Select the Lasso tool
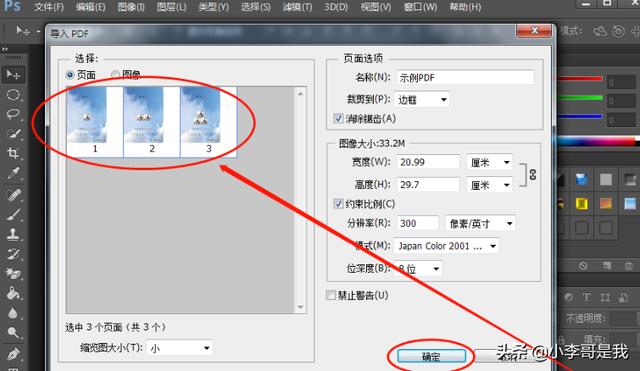This screenshot has height=371, width=640. click(13, 114)
